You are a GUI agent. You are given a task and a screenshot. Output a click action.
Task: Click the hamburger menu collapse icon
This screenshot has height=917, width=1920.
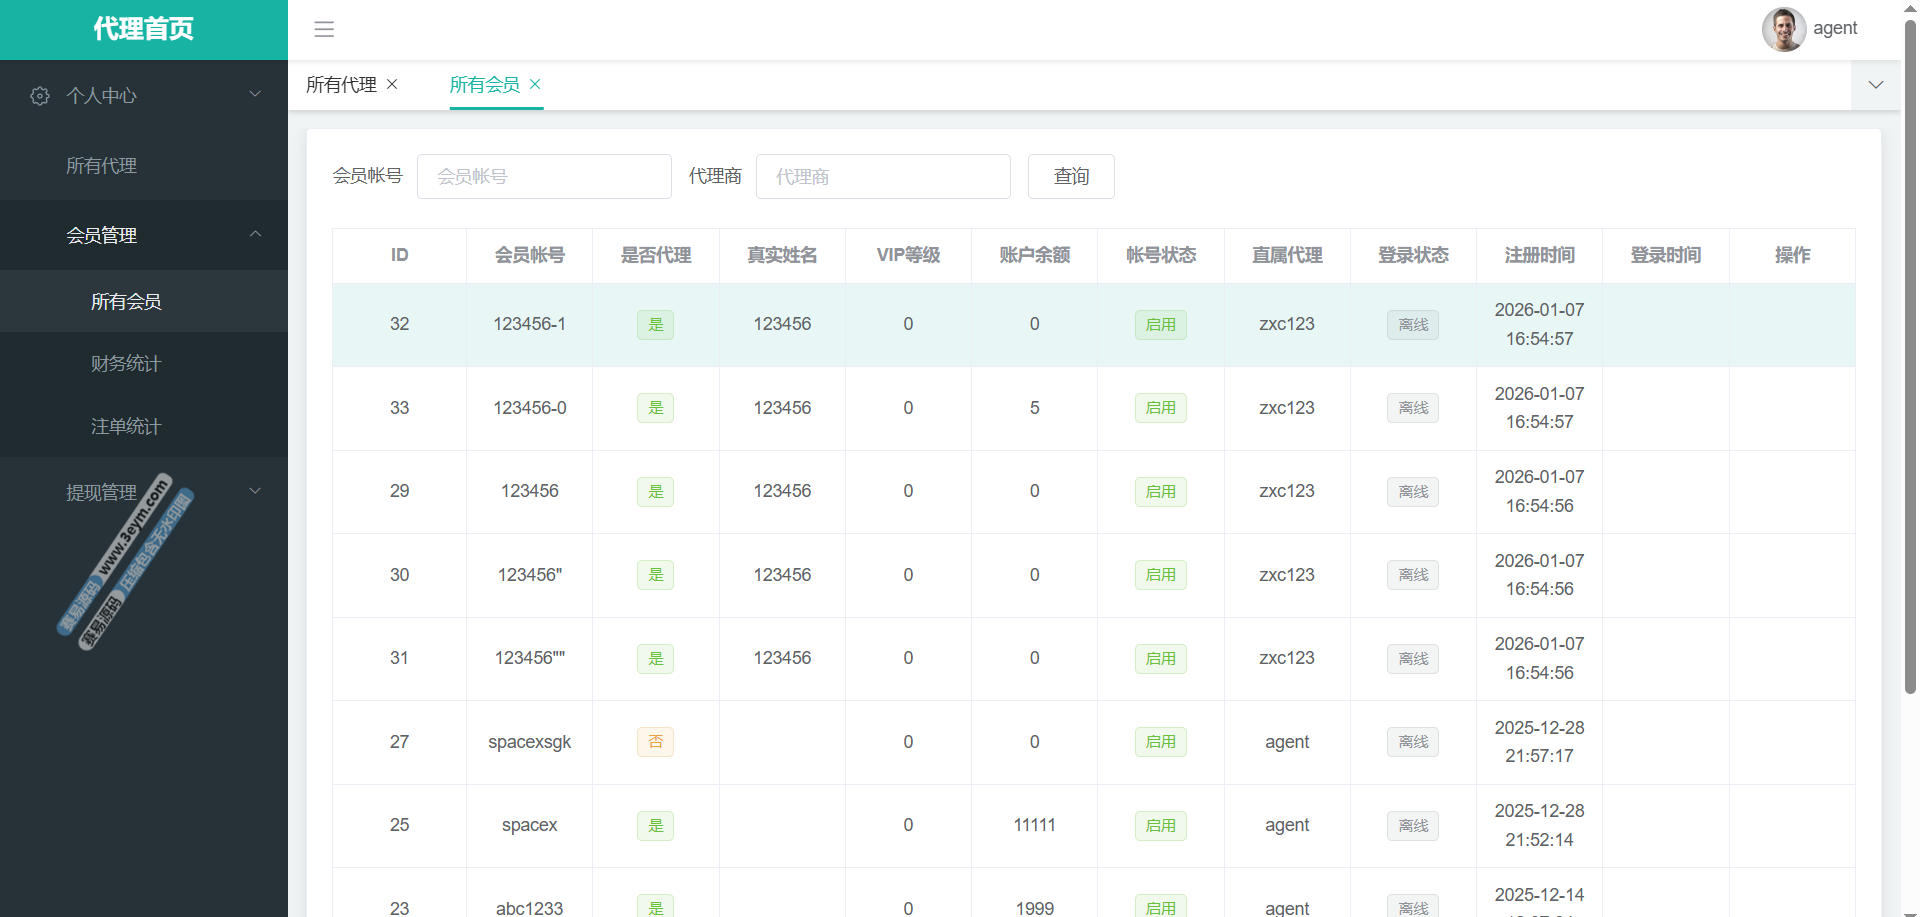(x=324, y=29)
